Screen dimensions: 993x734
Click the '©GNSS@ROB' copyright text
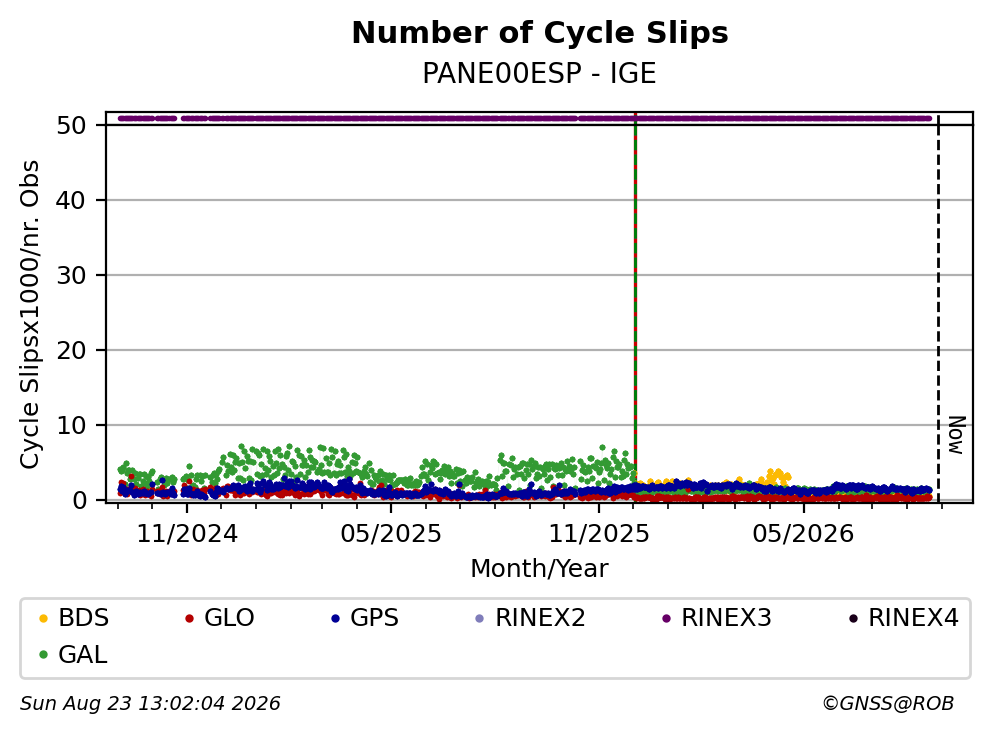coord(888,703)
